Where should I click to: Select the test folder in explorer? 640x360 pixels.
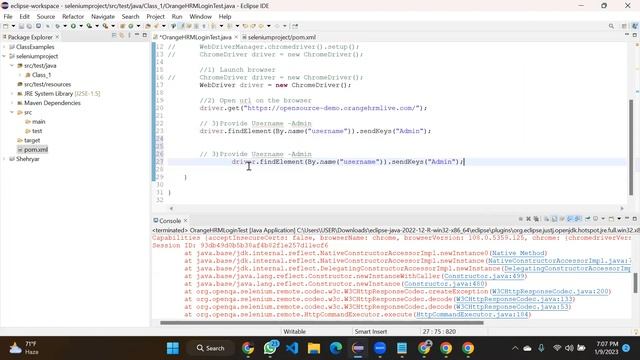click(34, 131)
